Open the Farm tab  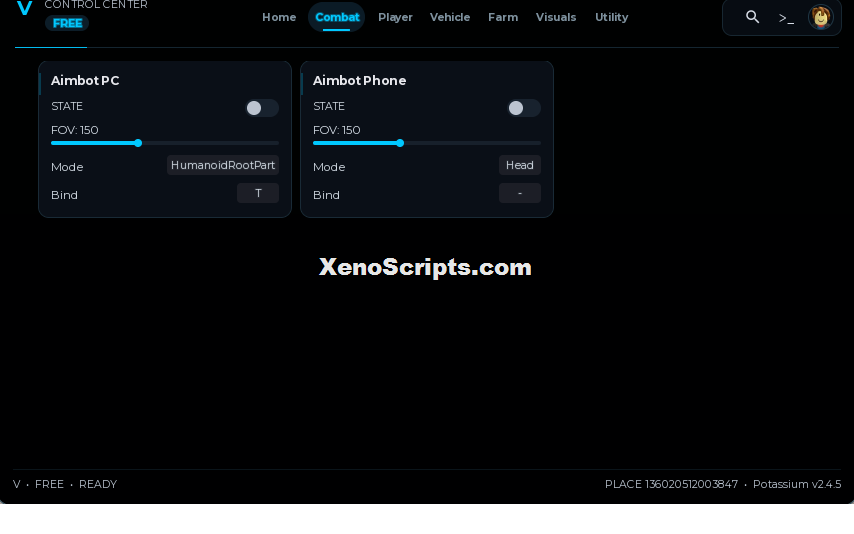(x=503, y=17)
